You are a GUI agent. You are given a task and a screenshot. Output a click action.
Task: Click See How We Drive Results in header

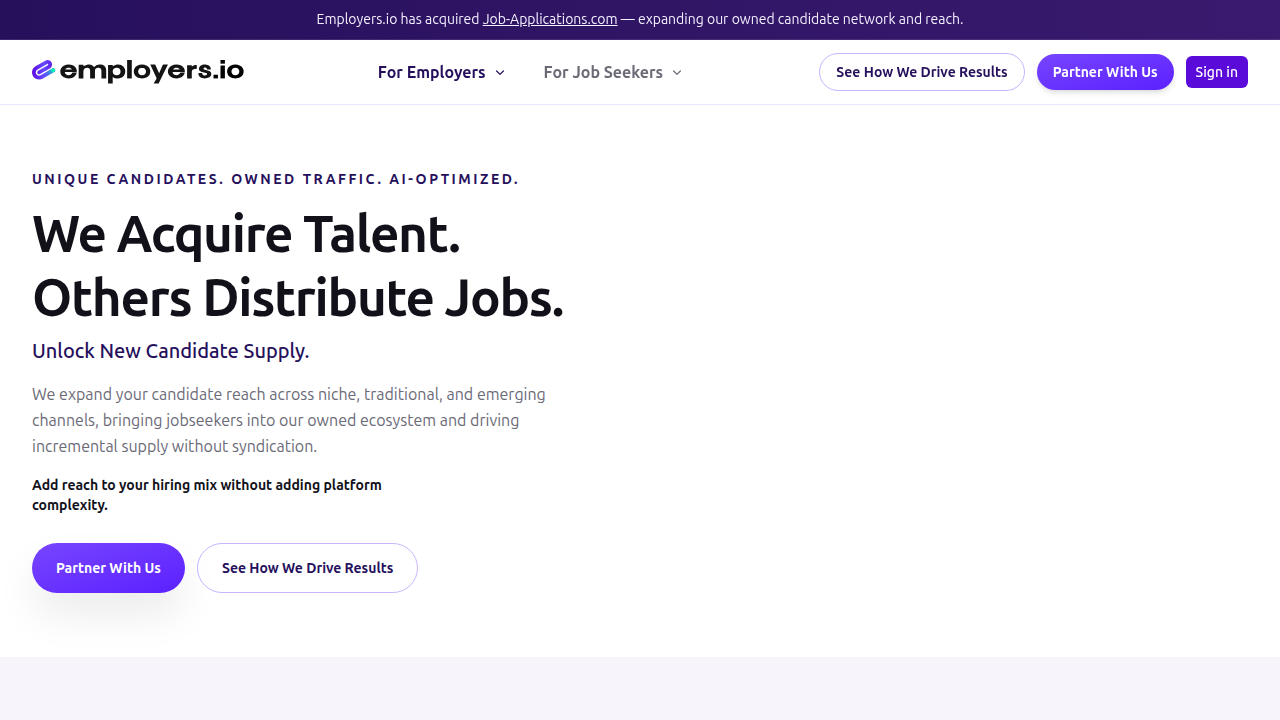pyautogui.click(x=922, y=72)
